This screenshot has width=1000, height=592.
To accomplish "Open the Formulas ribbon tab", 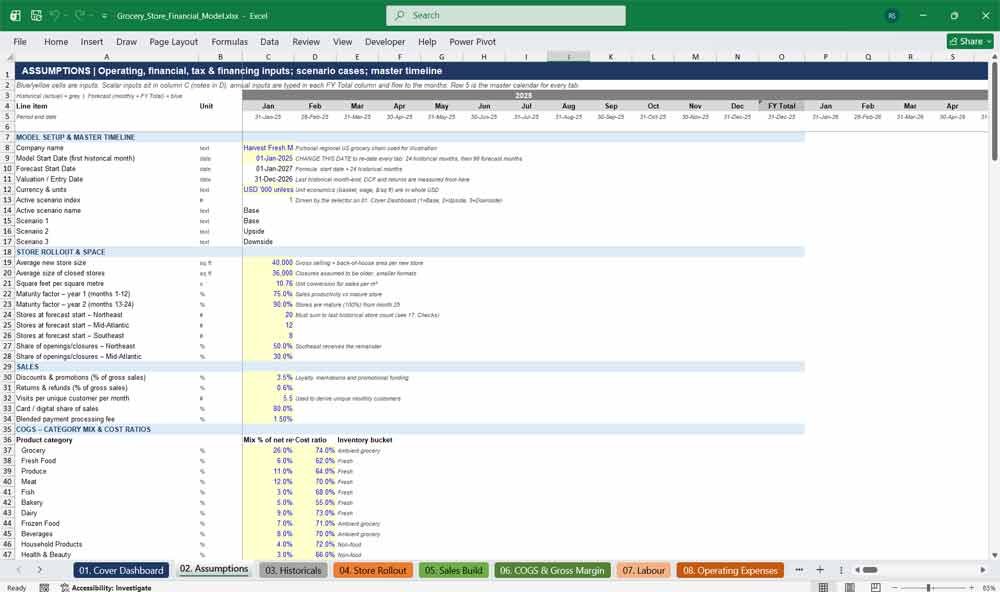I will (x=230, y=41).
